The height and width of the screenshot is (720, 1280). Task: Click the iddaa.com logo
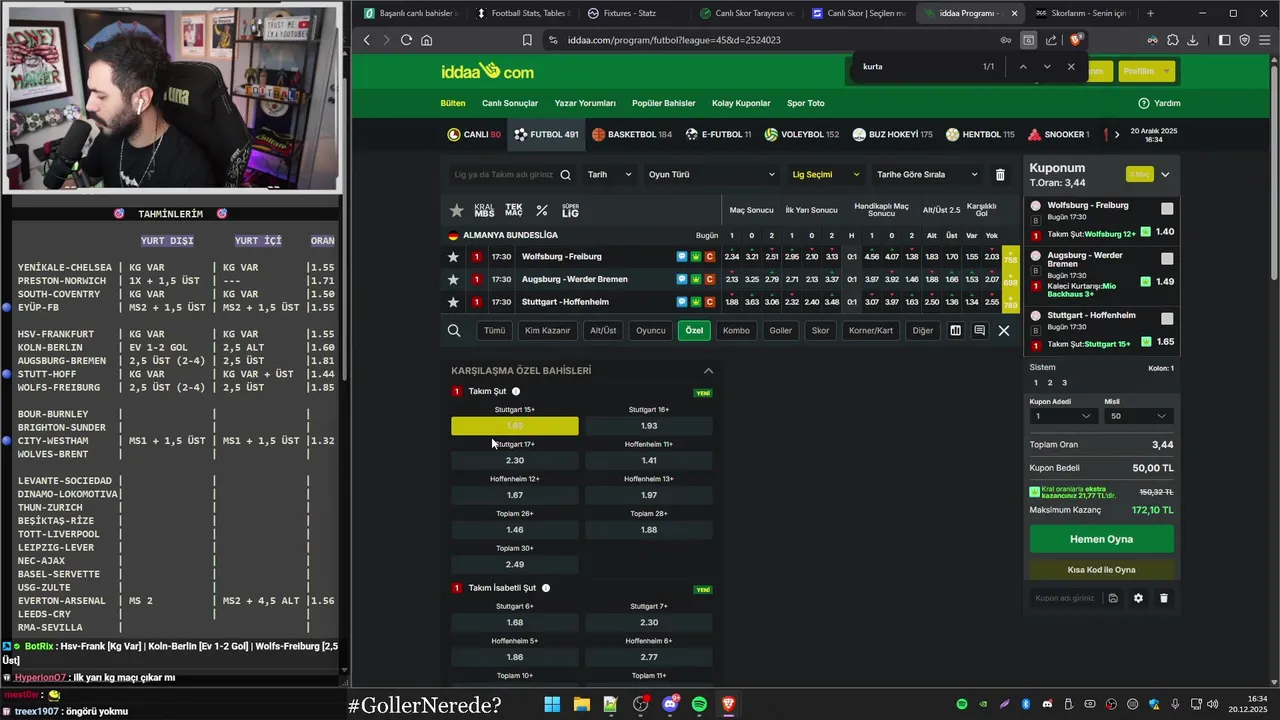tap(487, 71)
